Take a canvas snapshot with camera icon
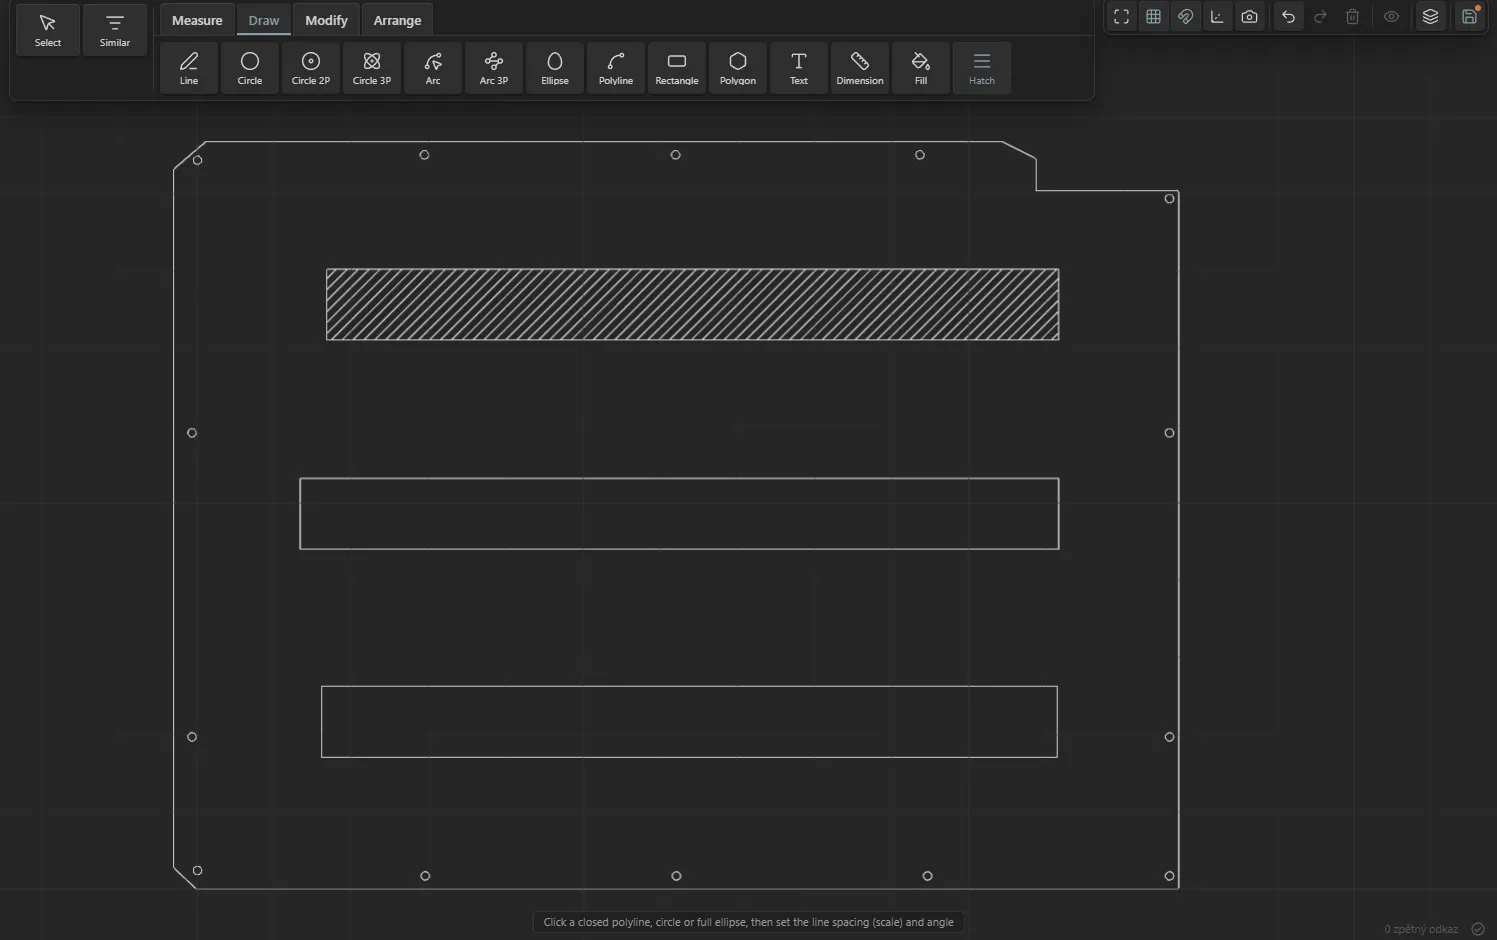Screen dimensions: 1497x940 coord(1250,17)
